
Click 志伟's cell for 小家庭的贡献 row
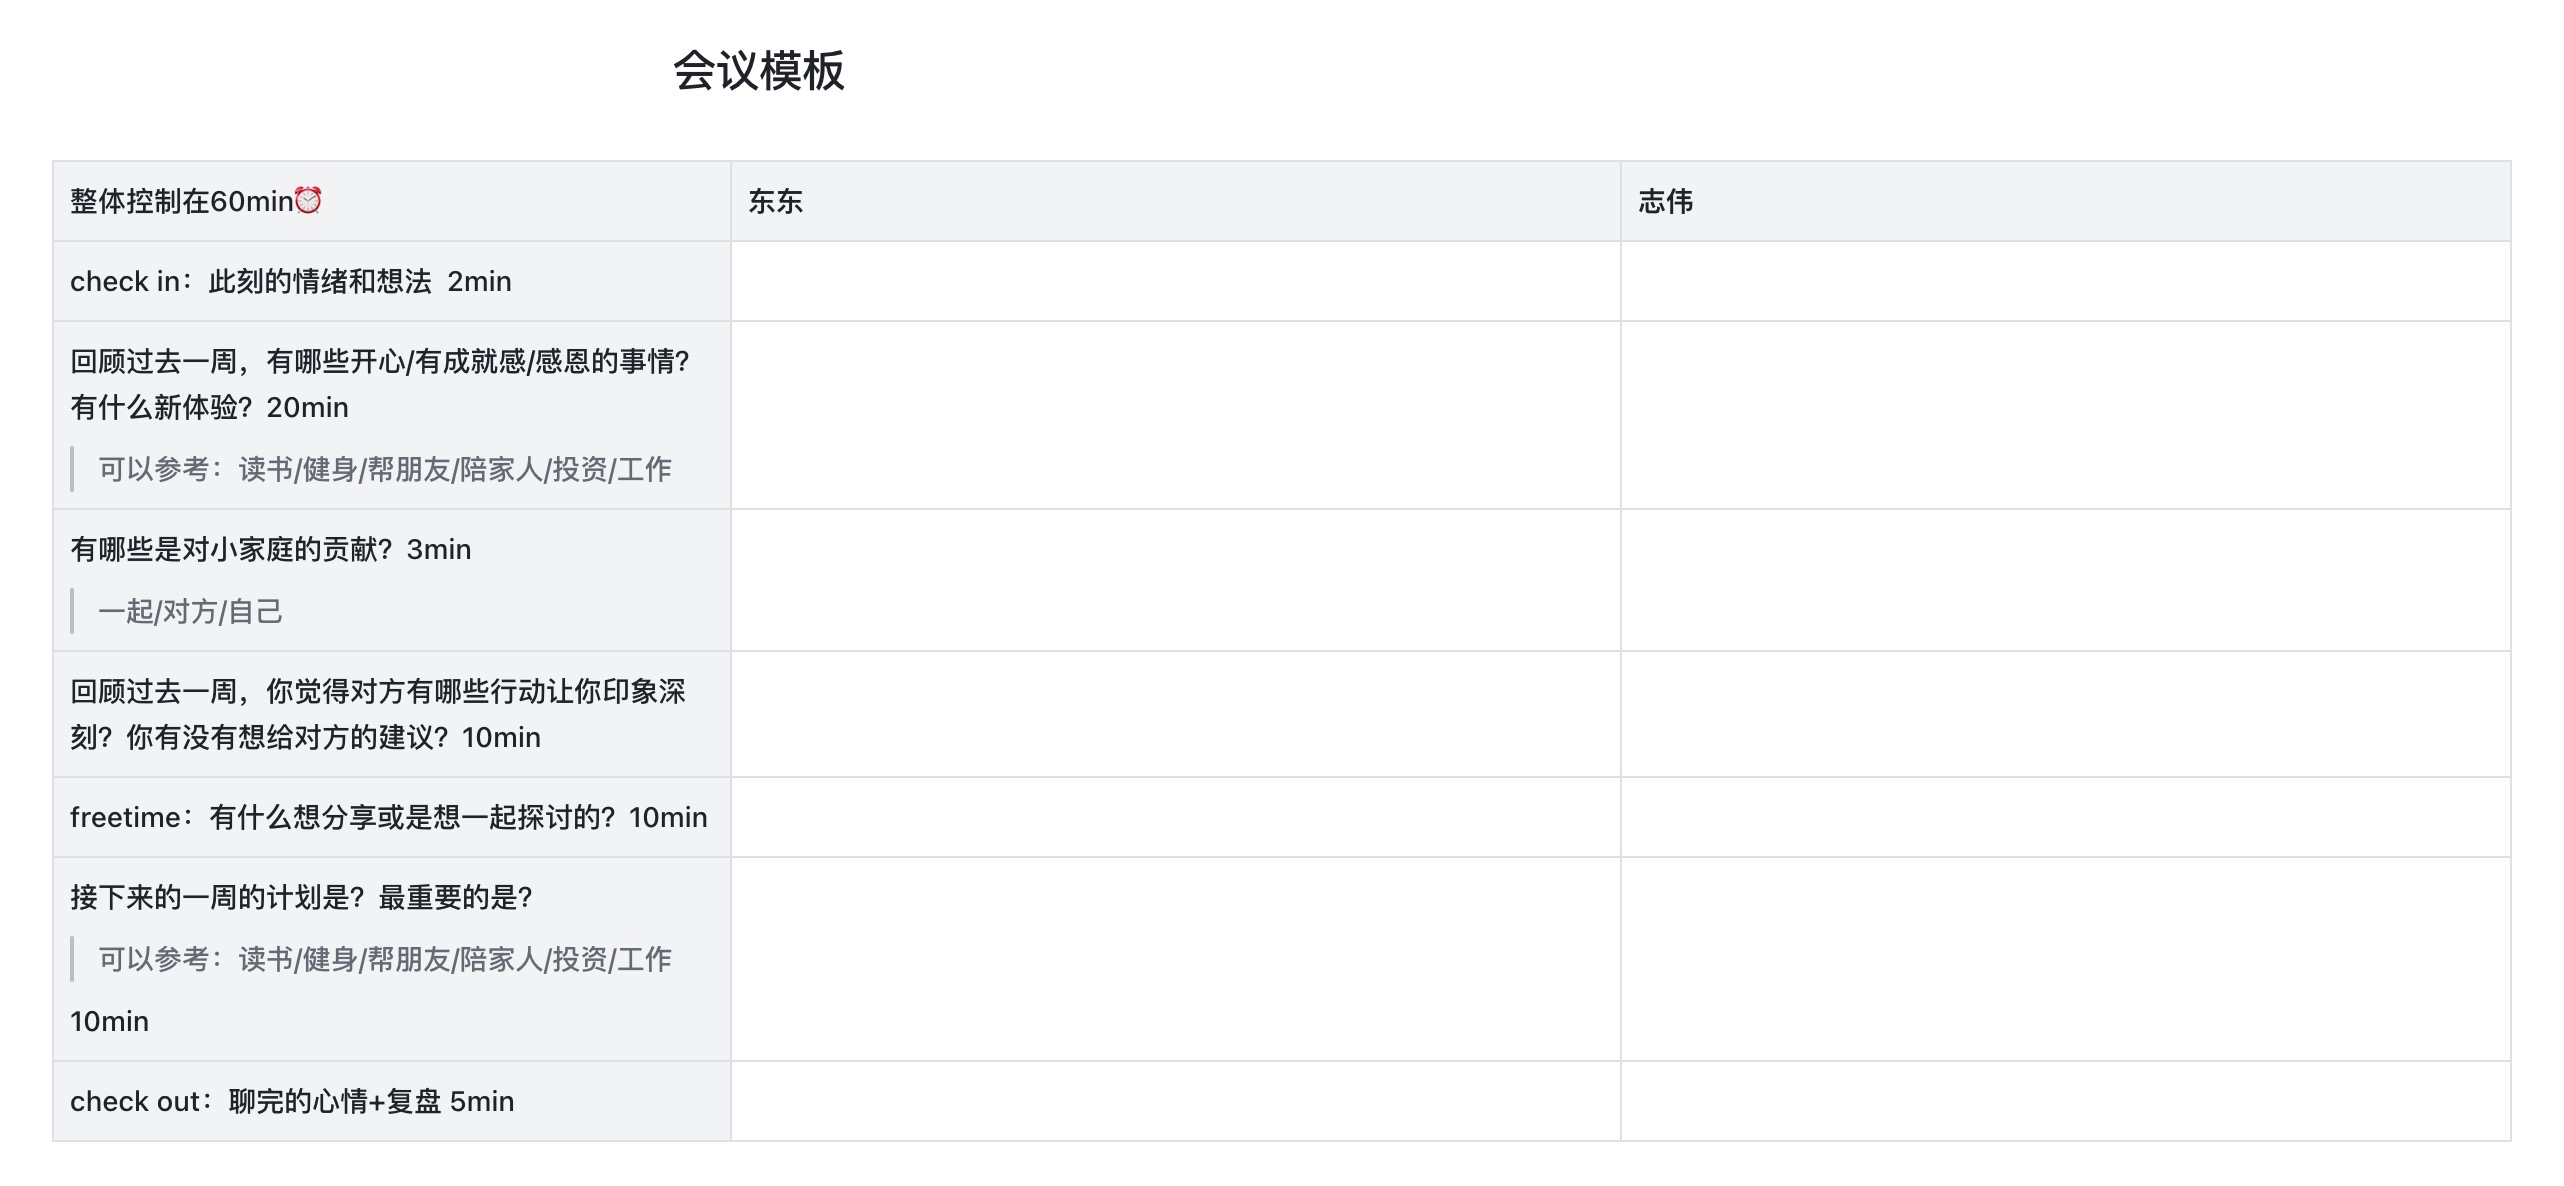click(x=2064, y=580)
